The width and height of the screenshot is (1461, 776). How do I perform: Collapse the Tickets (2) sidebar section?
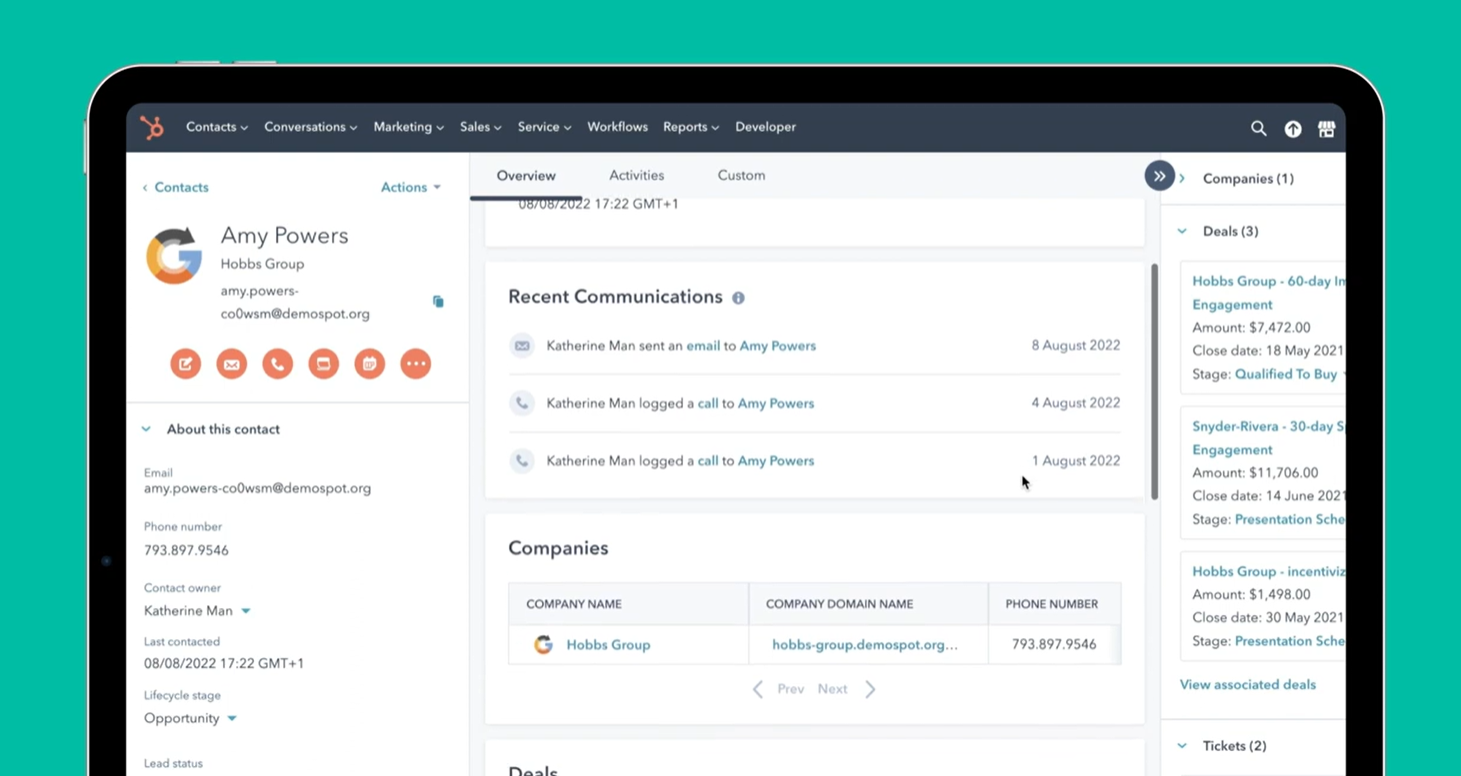click(x=1182, y=746)
